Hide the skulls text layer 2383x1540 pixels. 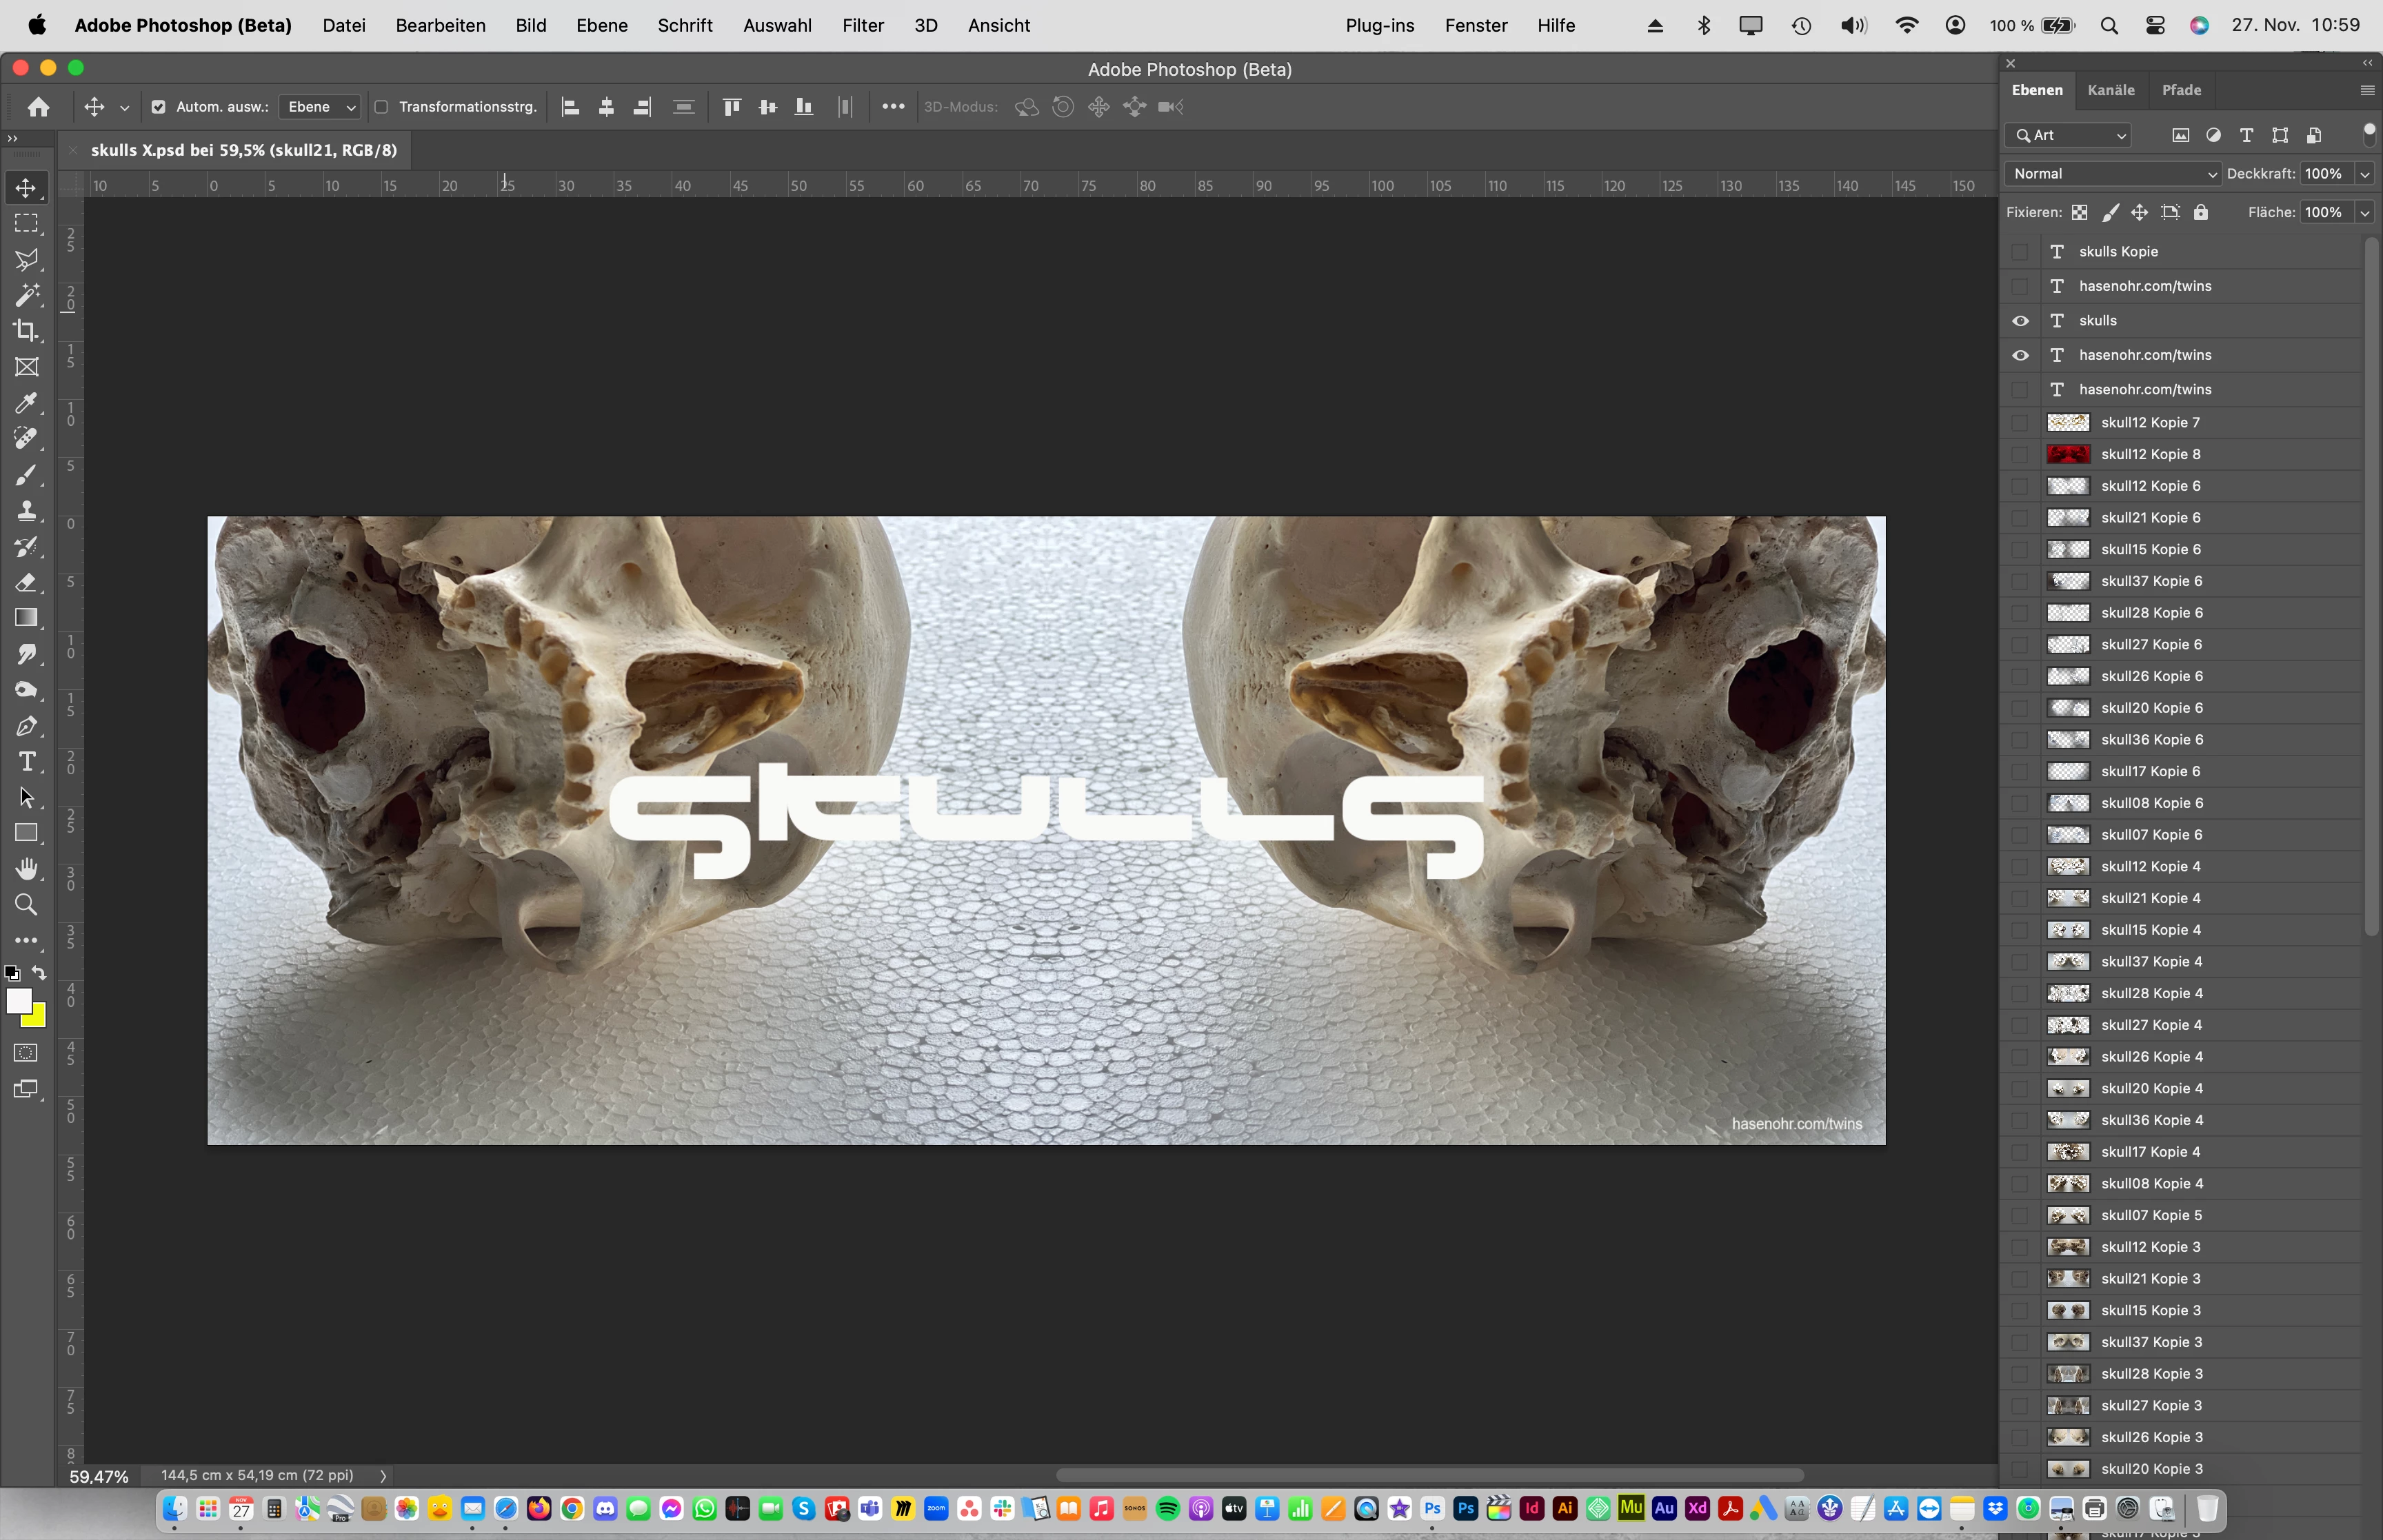click(2020, 321)
